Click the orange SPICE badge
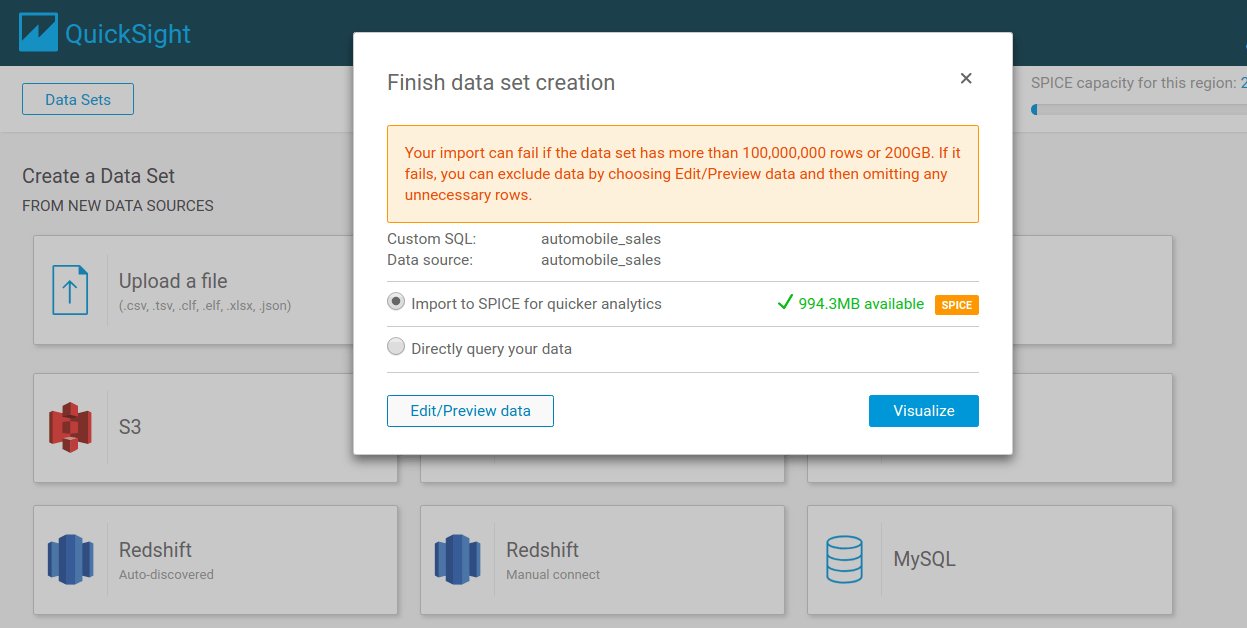Screen dimensions: 1247x628 [x=956, y=305]
